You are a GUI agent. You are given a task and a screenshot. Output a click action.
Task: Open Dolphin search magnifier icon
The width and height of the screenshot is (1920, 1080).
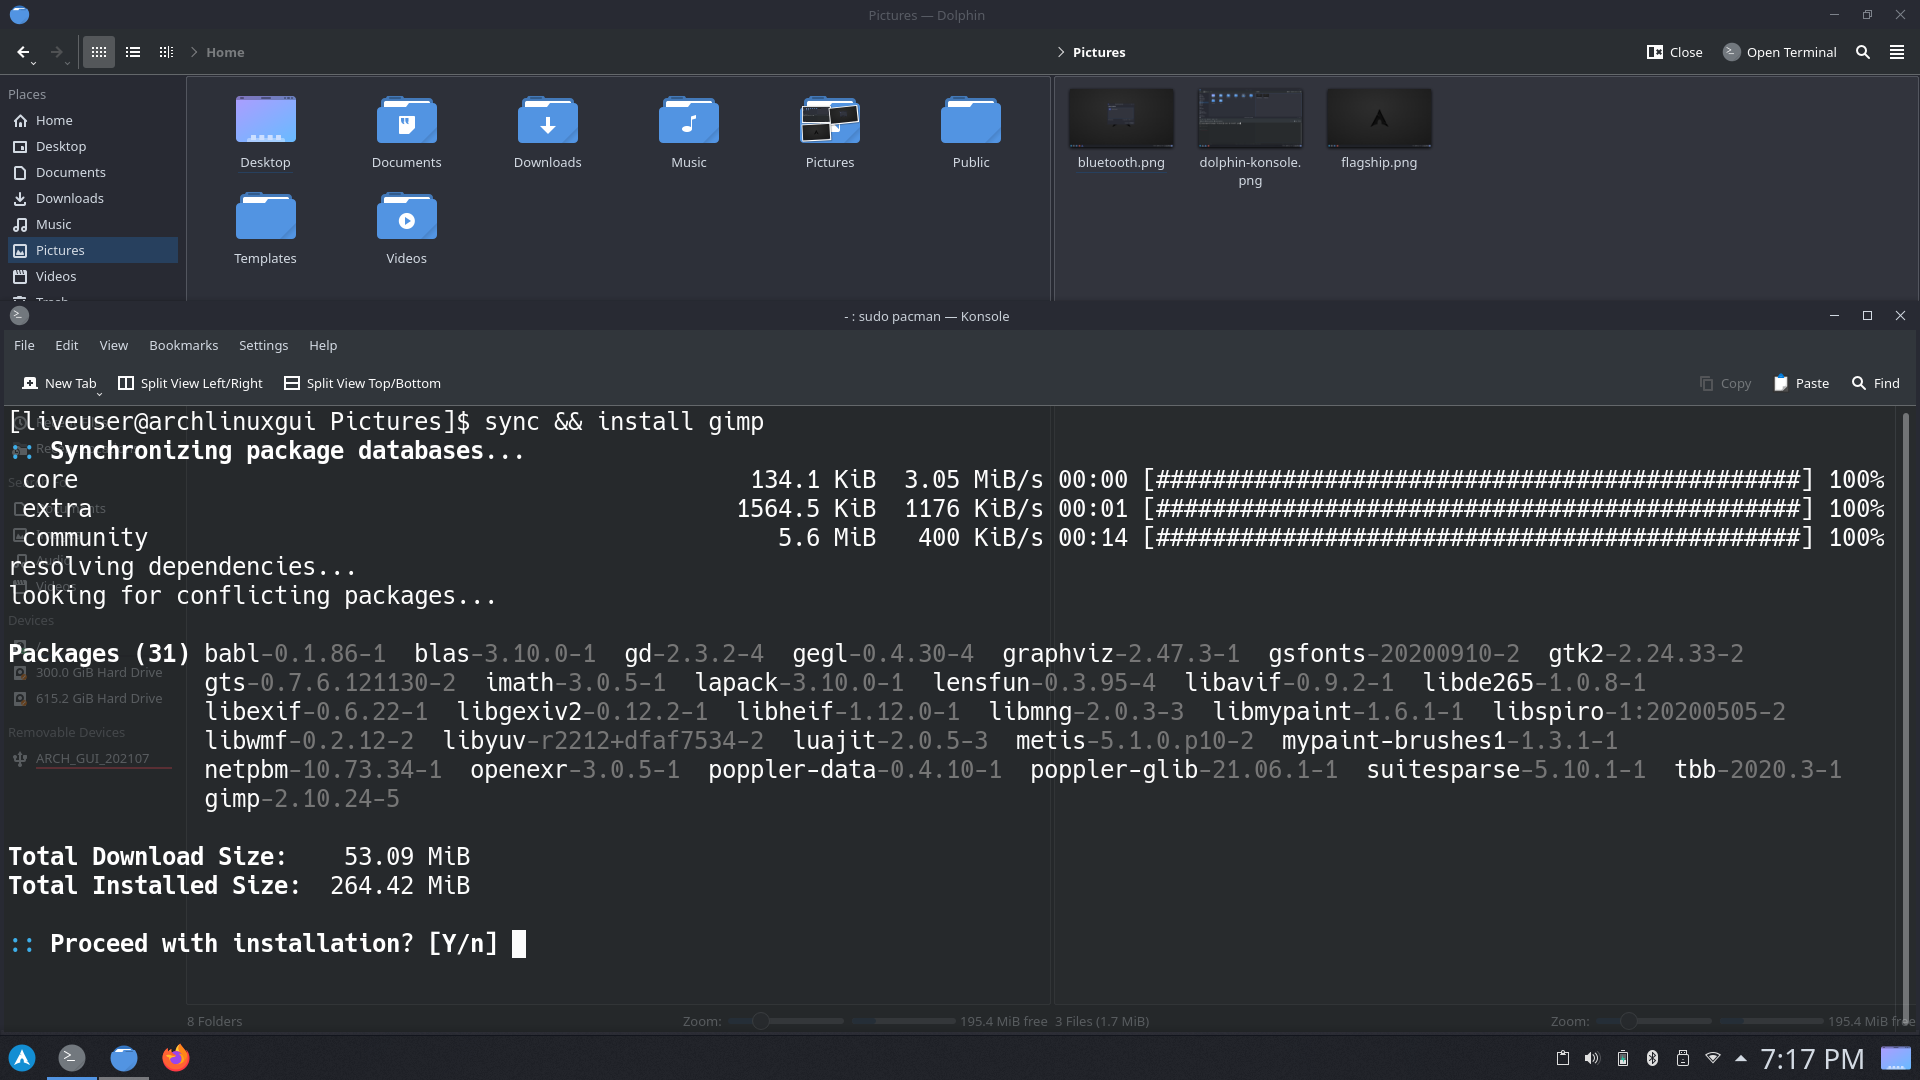(x=1862, y=52)
